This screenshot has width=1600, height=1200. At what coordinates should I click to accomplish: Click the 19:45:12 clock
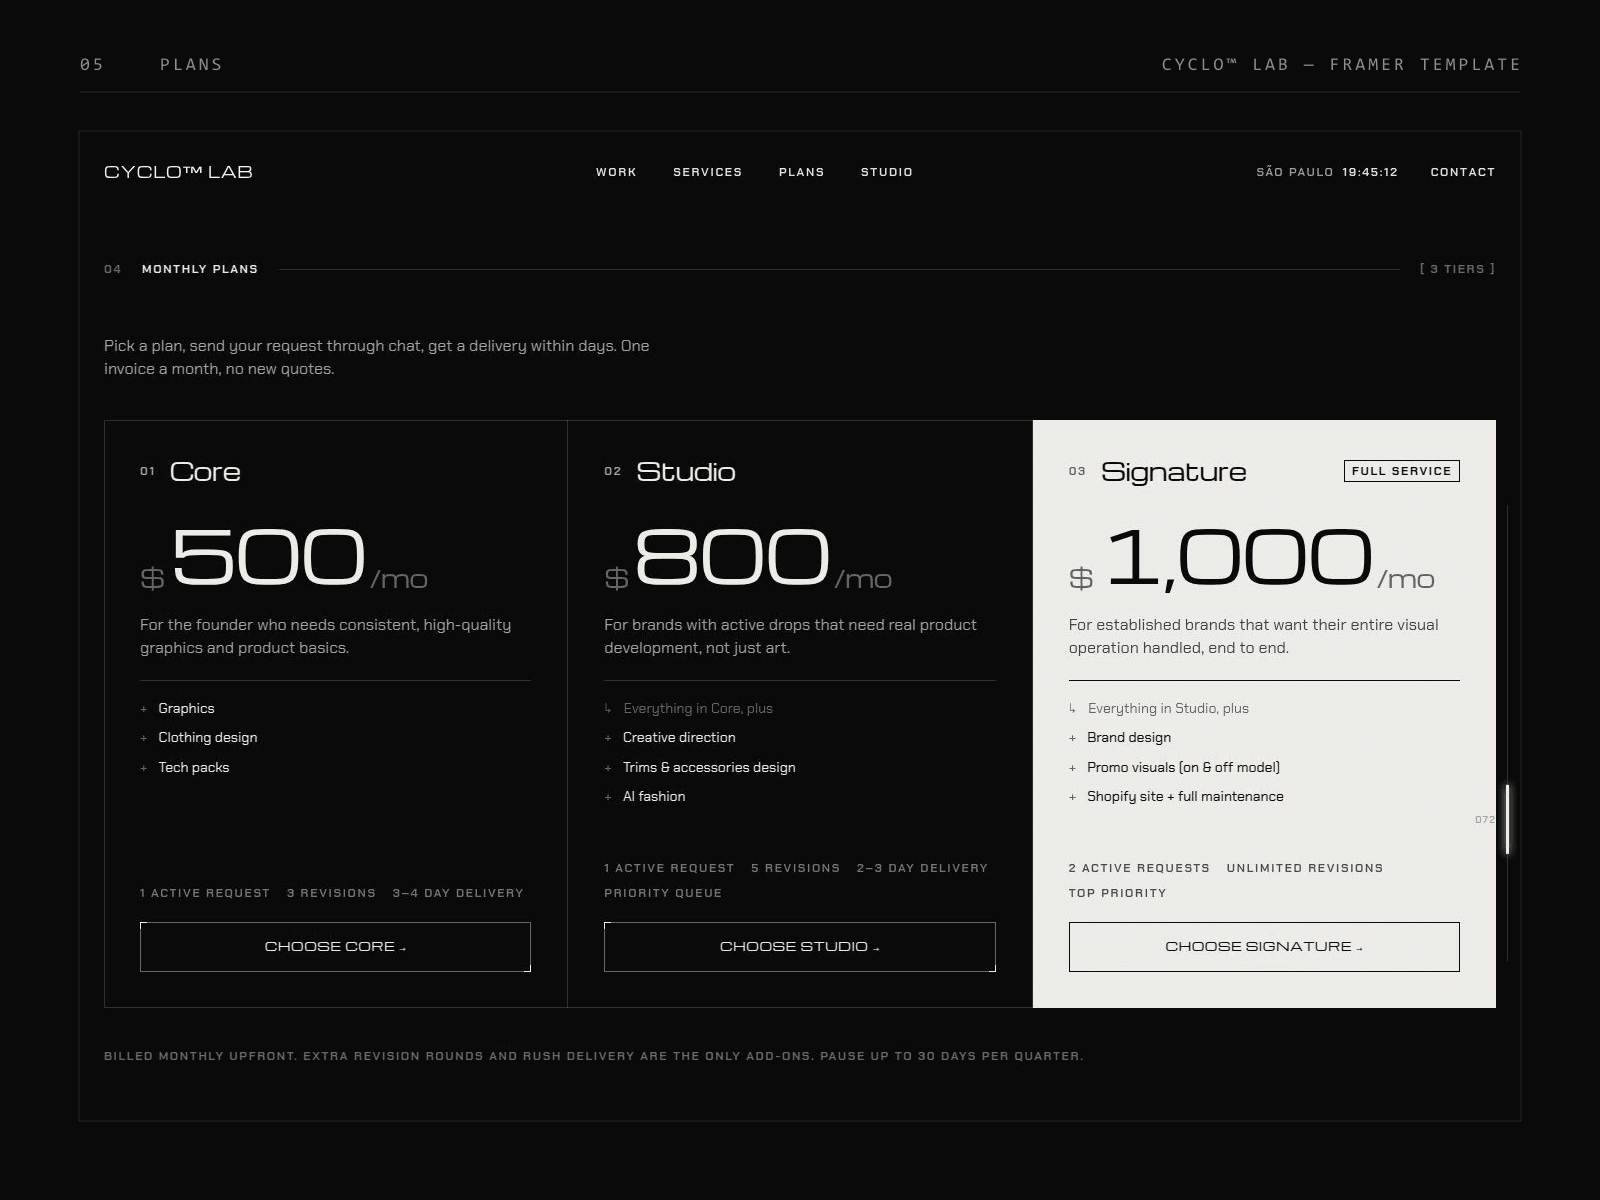click(1369, 172)
